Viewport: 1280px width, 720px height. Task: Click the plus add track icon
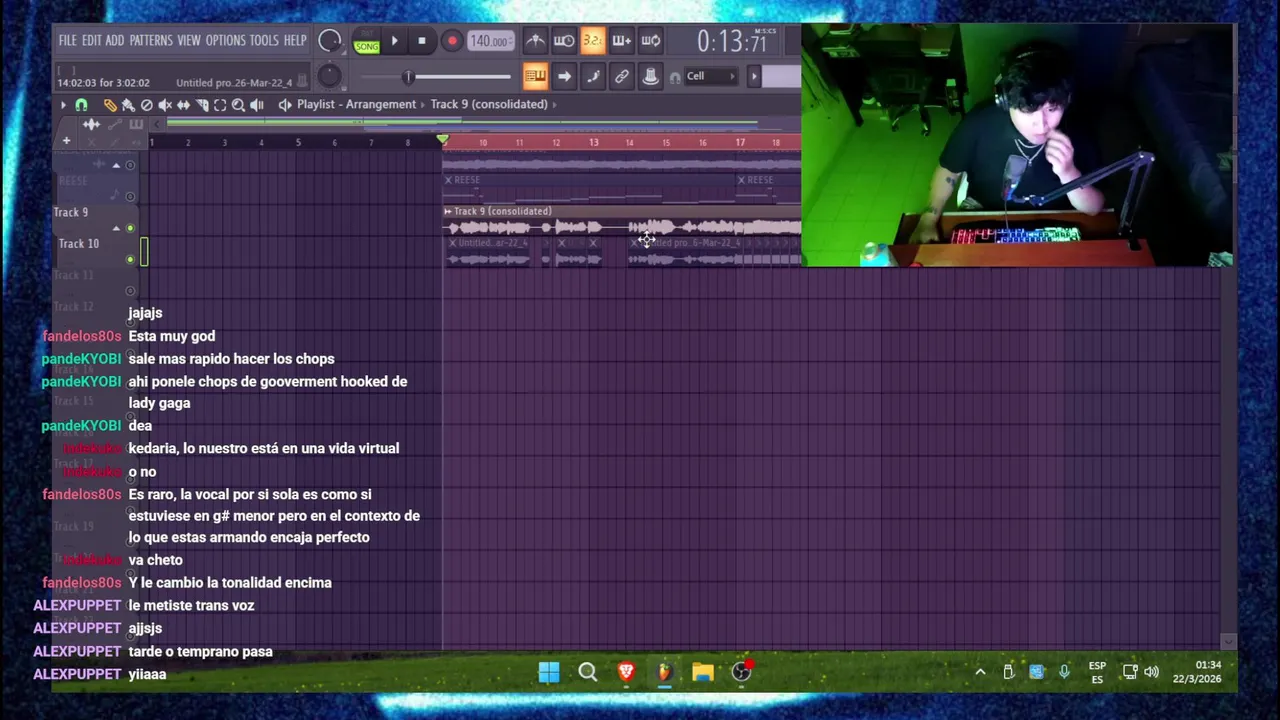tap(66, 140)
